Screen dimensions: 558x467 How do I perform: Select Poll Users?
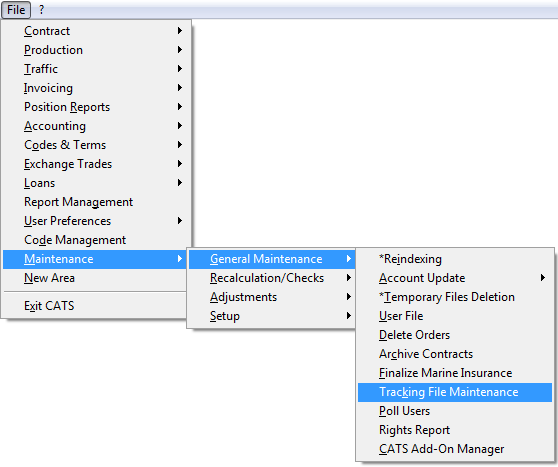[x=455, y=411]
